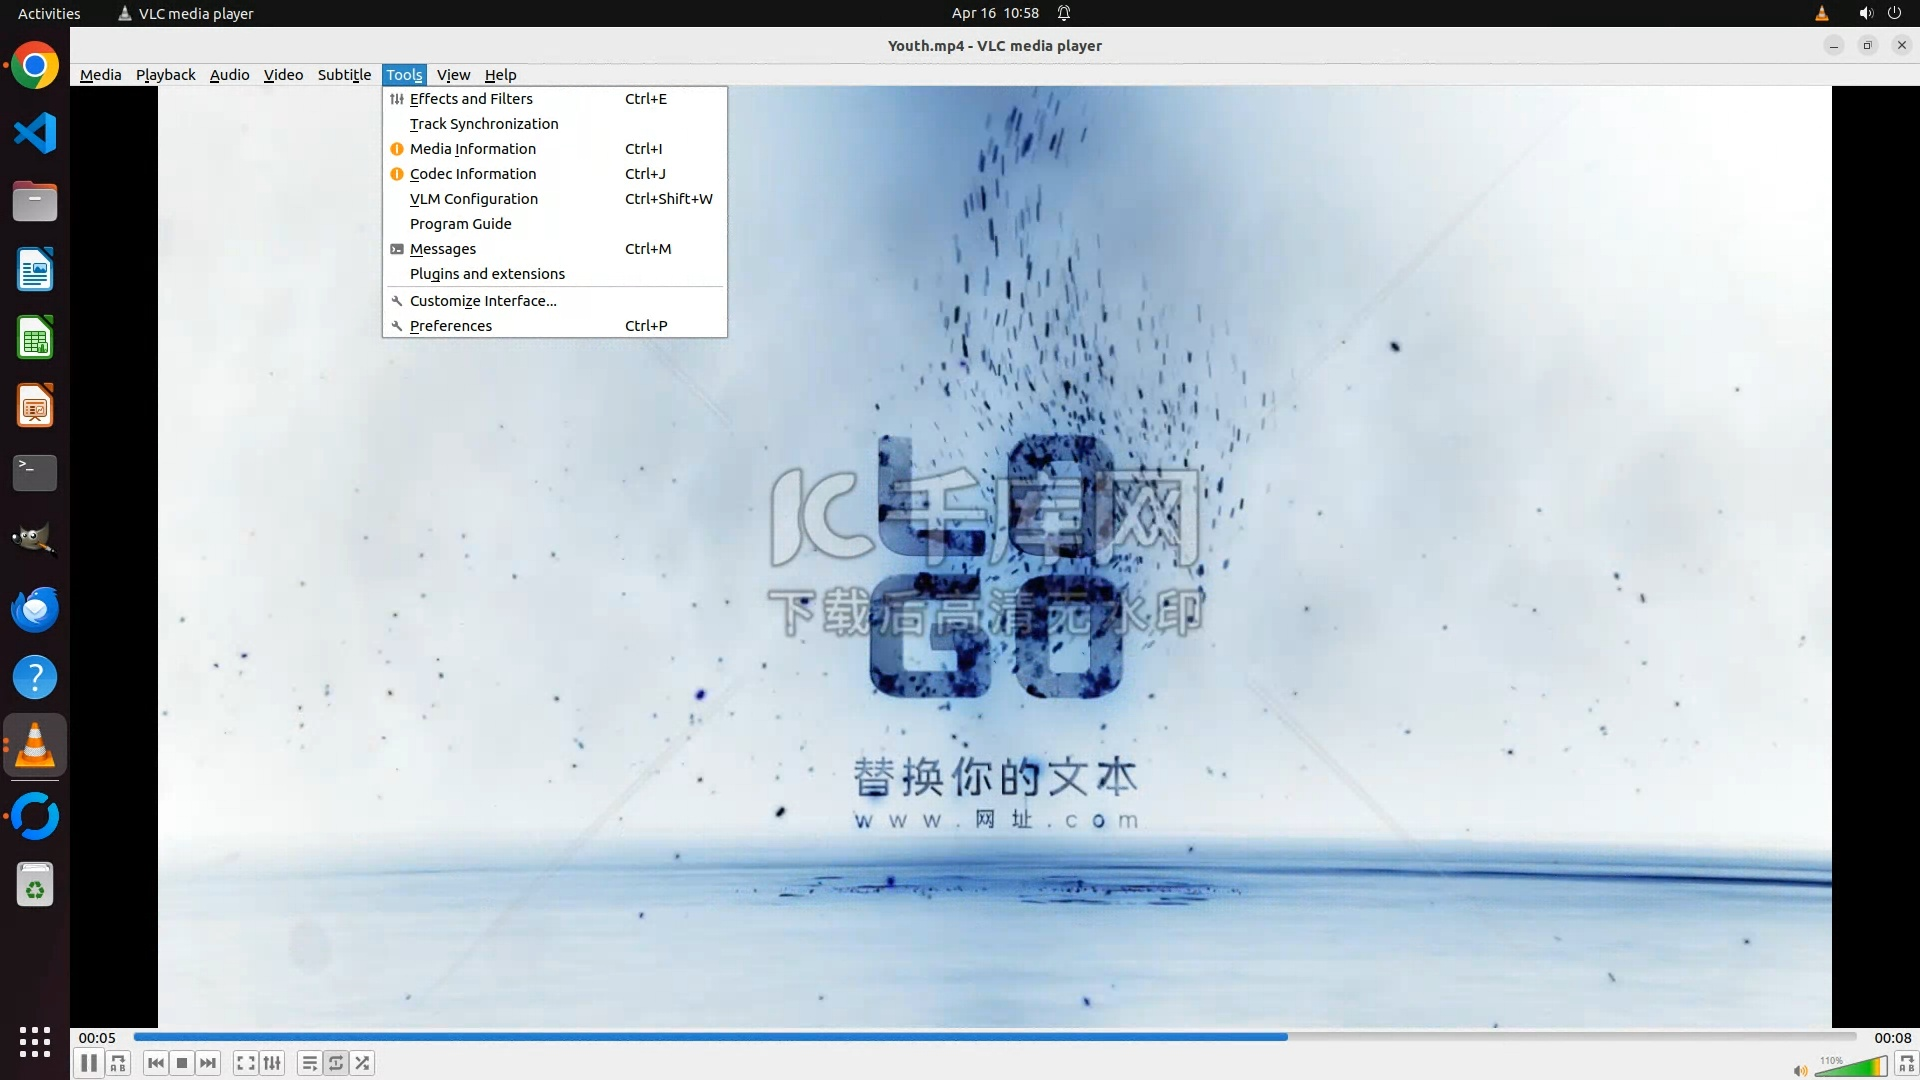
Task: Open Plugins and extensions
Action: [x=487, y=274]
